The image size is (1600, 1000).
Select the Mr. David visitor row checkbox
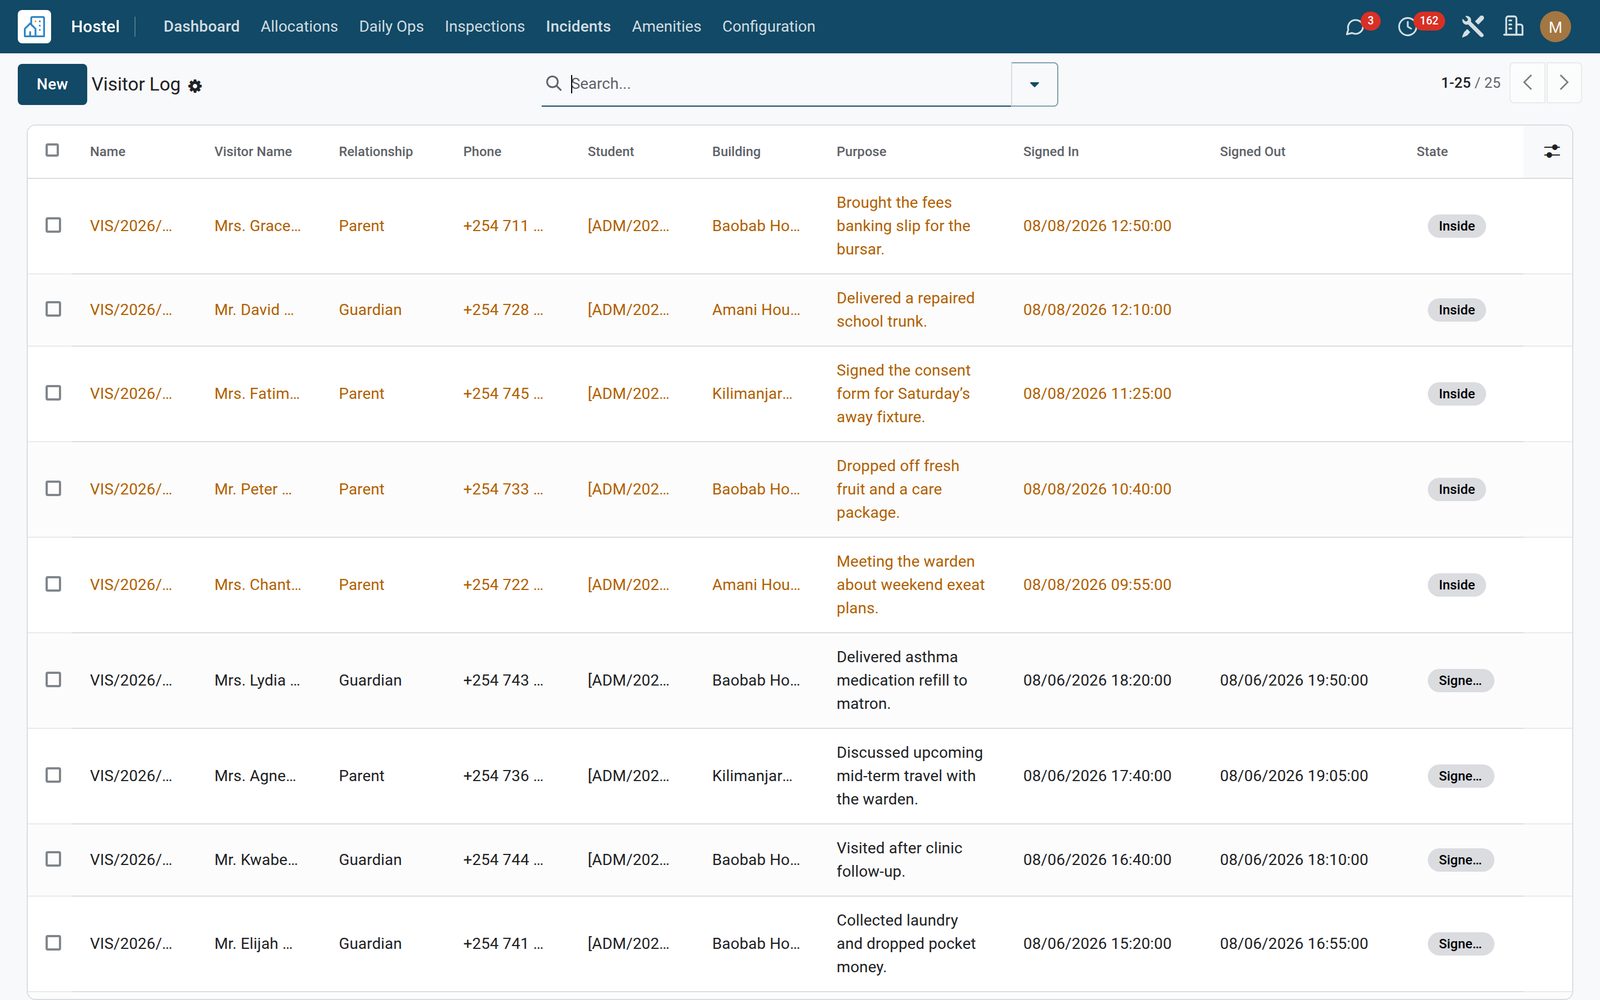pos(53,309)
